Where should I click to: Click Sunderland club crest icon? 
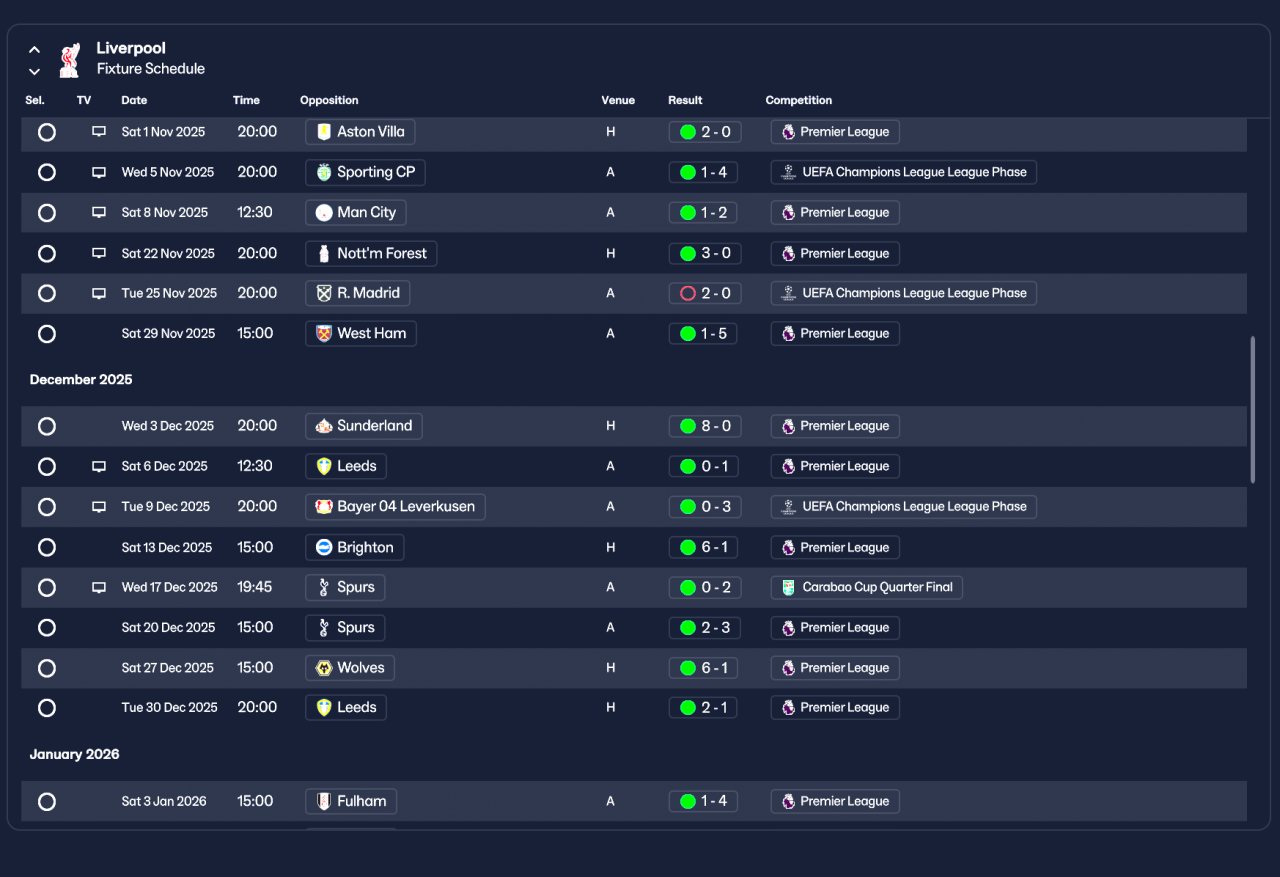coord(323,426)
